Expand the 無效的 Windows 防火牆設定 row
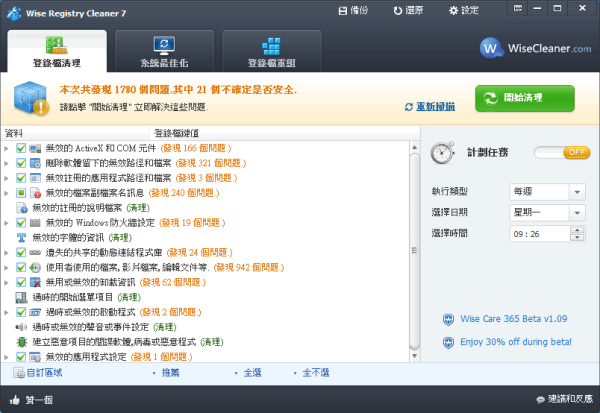Image resolution: width=600 pixels, height=413 pixels. pyautogui.click(x=7, y=223)
